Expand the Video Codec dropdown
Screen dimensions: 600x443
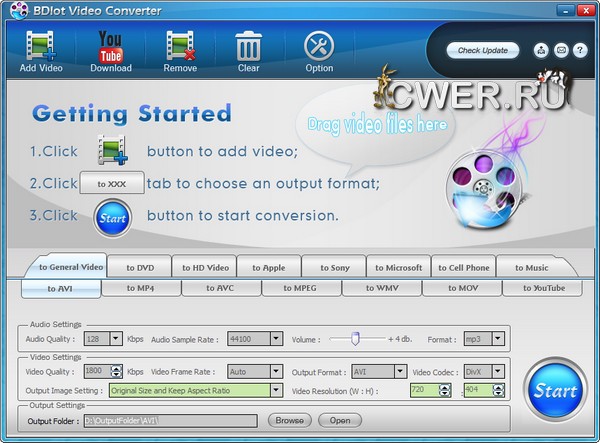498,371
